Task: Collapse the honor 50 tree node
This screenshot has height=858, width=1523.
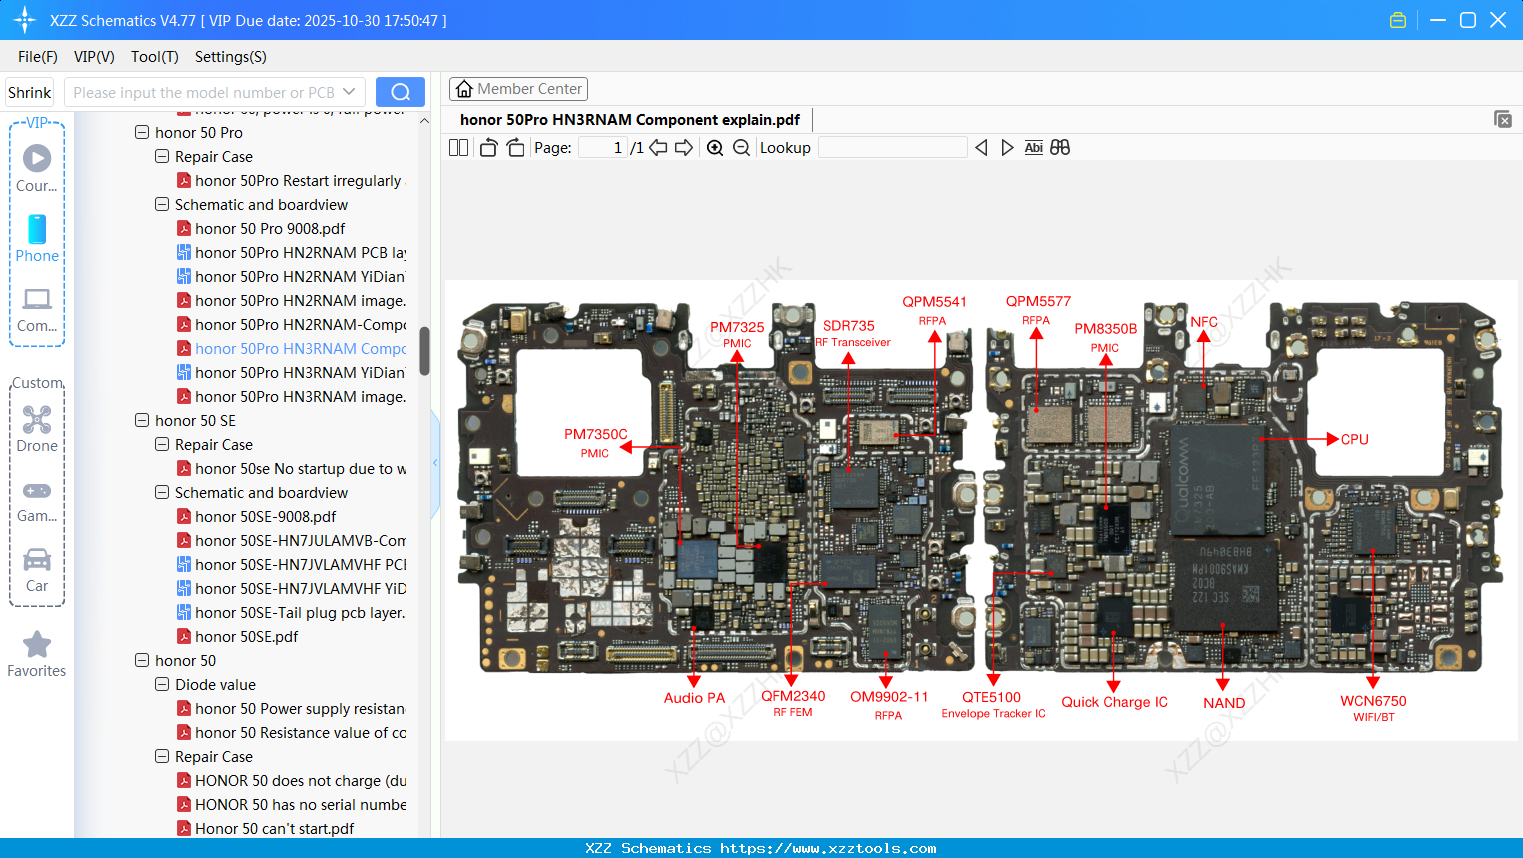Action: coord(142,660)
